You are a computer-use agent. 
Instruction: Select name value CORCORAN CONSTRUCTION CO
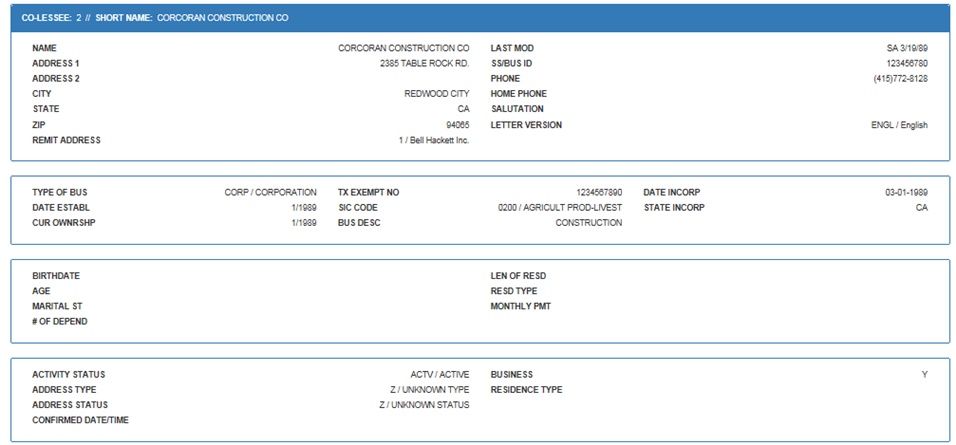pos(404,48)
